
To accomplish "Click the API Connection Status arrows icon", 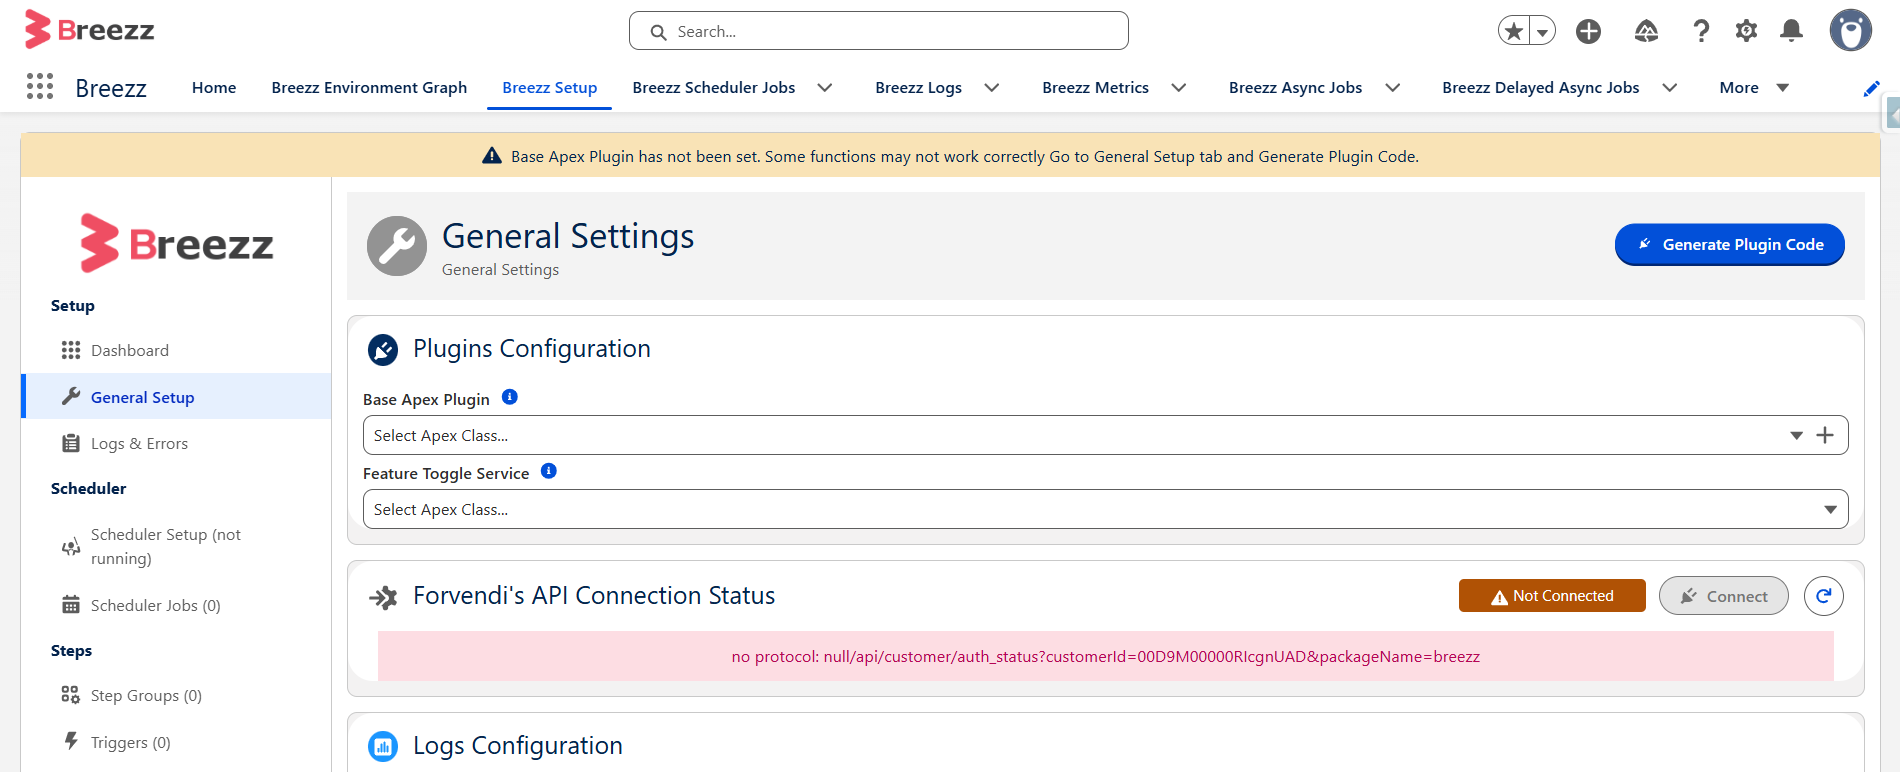I will (x=383, y=597).
